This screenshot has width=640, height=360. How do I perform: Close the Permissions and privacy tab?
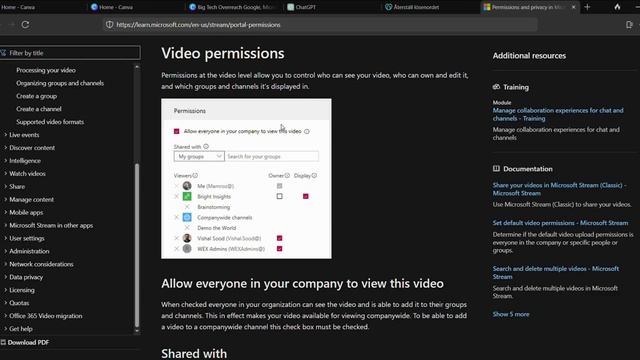pos(573,7)
